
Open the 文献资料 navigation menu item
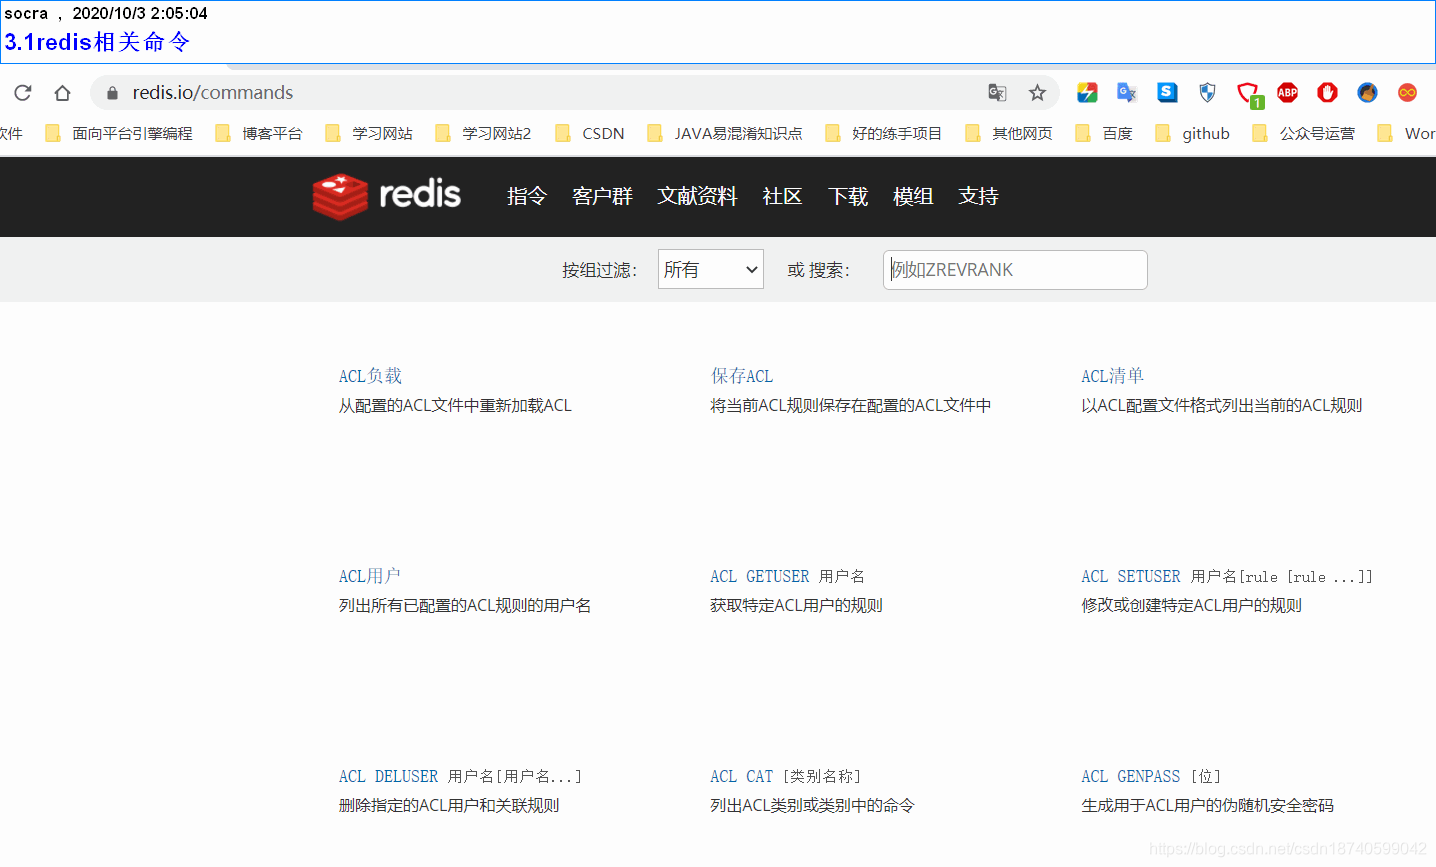click(697, 197)
